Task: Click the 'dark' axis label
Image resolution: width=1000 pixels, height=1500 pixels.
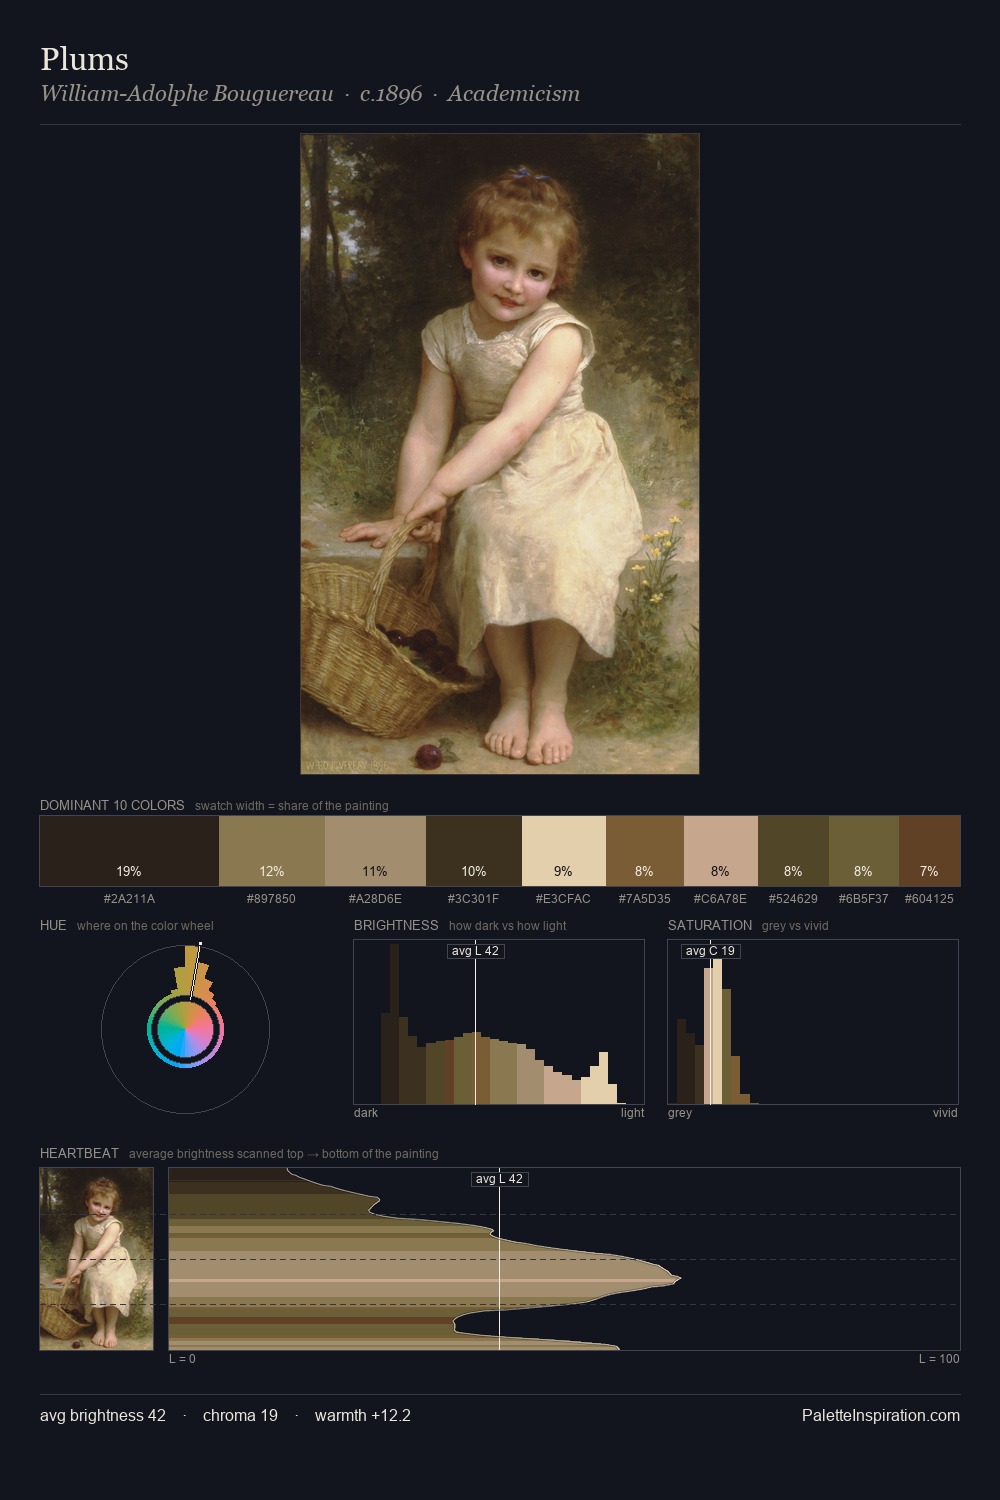Action: click(366, 1112)
